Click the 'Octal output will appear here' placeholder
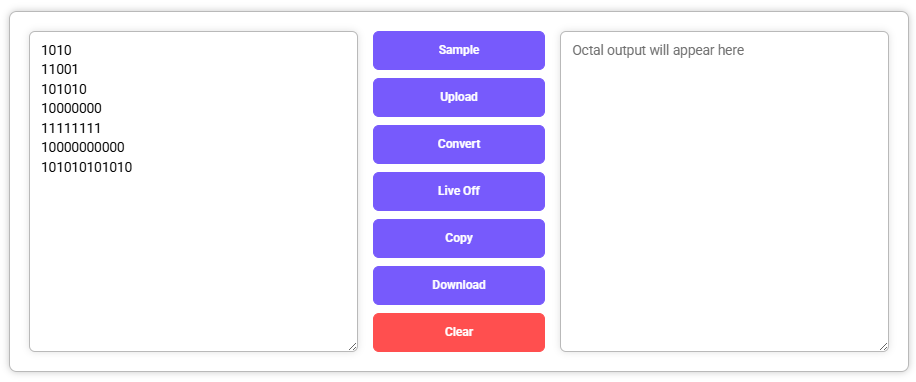 coord(658,50)
